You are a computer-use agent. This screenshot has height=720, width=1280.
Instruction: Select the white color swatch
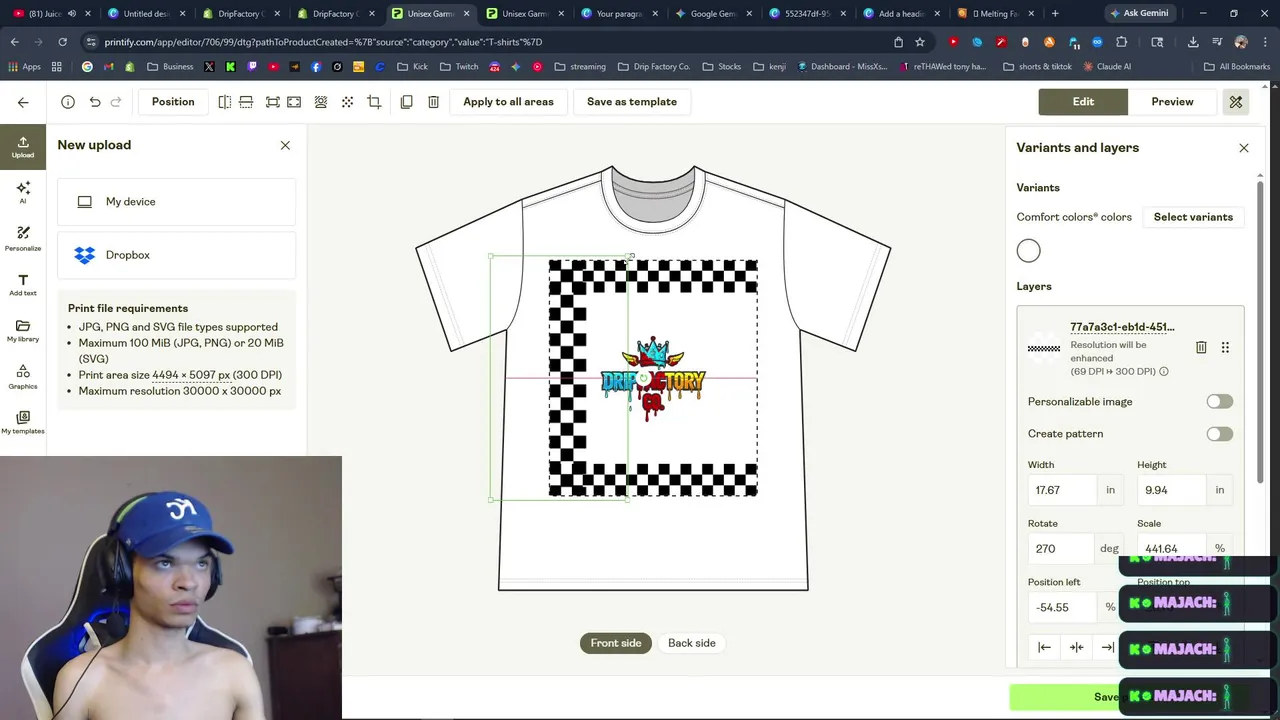1028,251
